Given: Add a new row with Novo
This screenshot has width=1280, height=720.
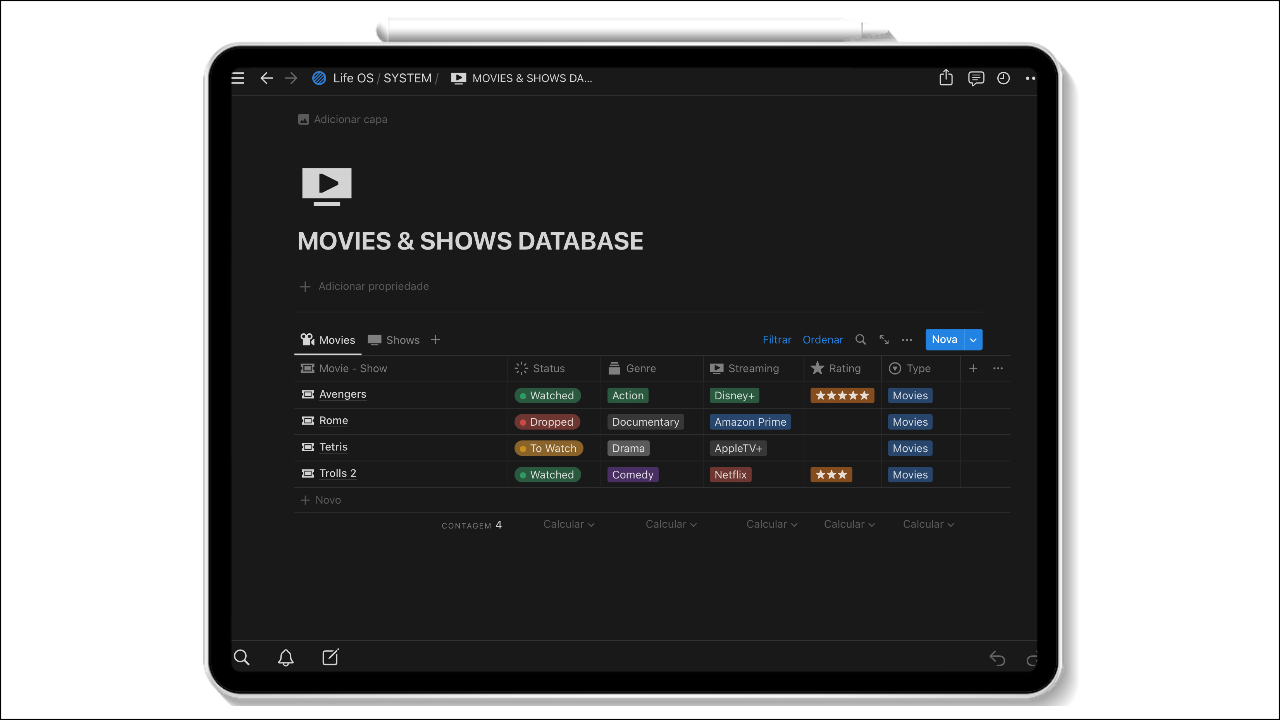Looking at the screenshot, I should tap(322, 500).
